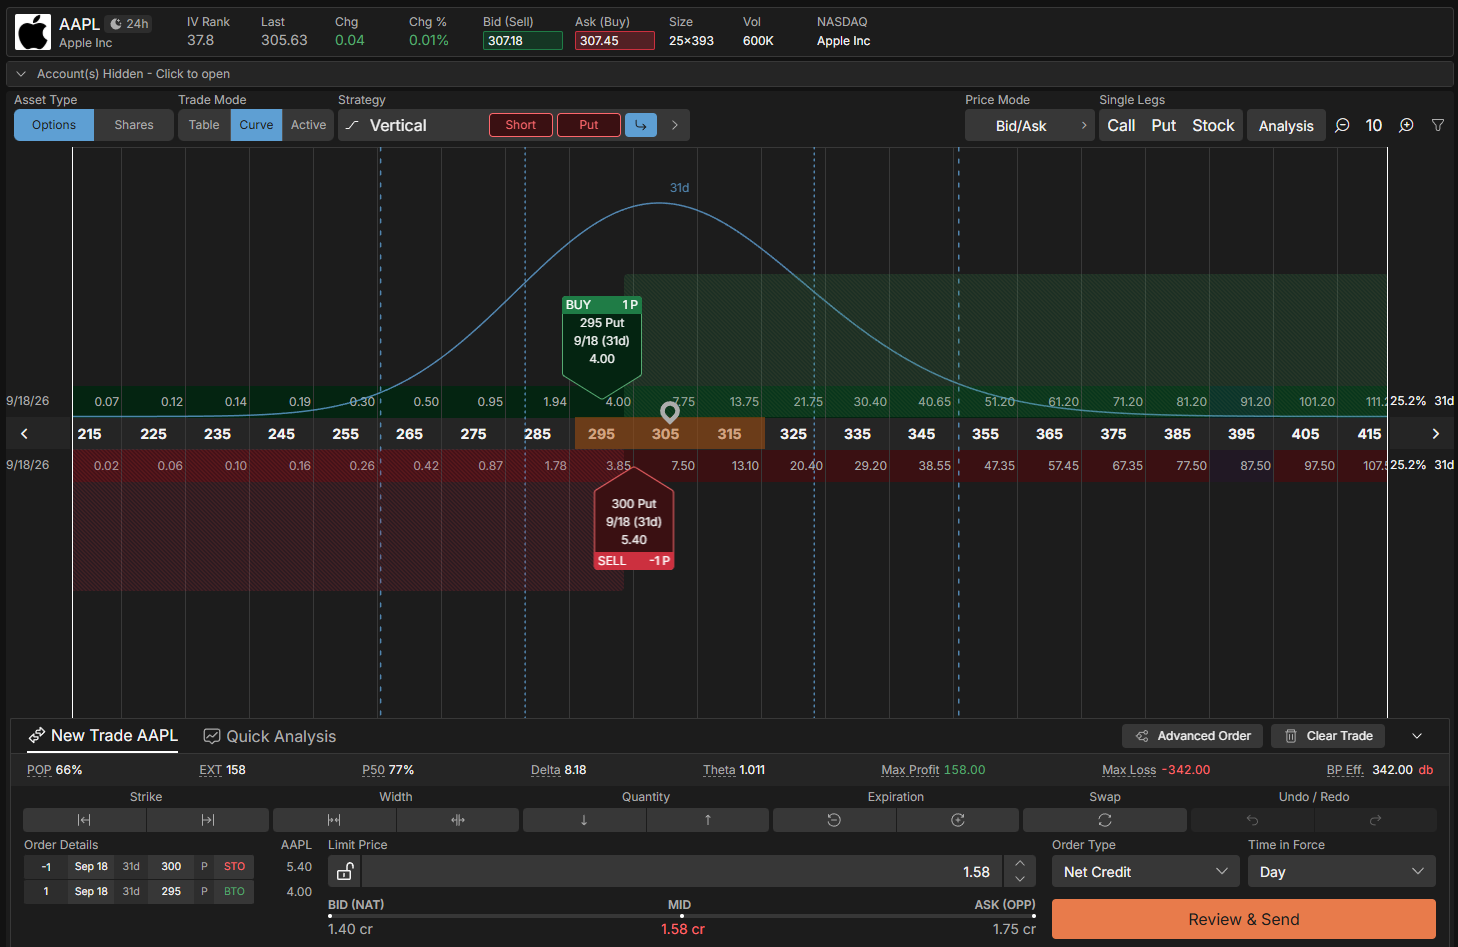Viewport: 1458px width, 947px height.
Task: Open Advanced Order
Action: (x=1192, y=736)
